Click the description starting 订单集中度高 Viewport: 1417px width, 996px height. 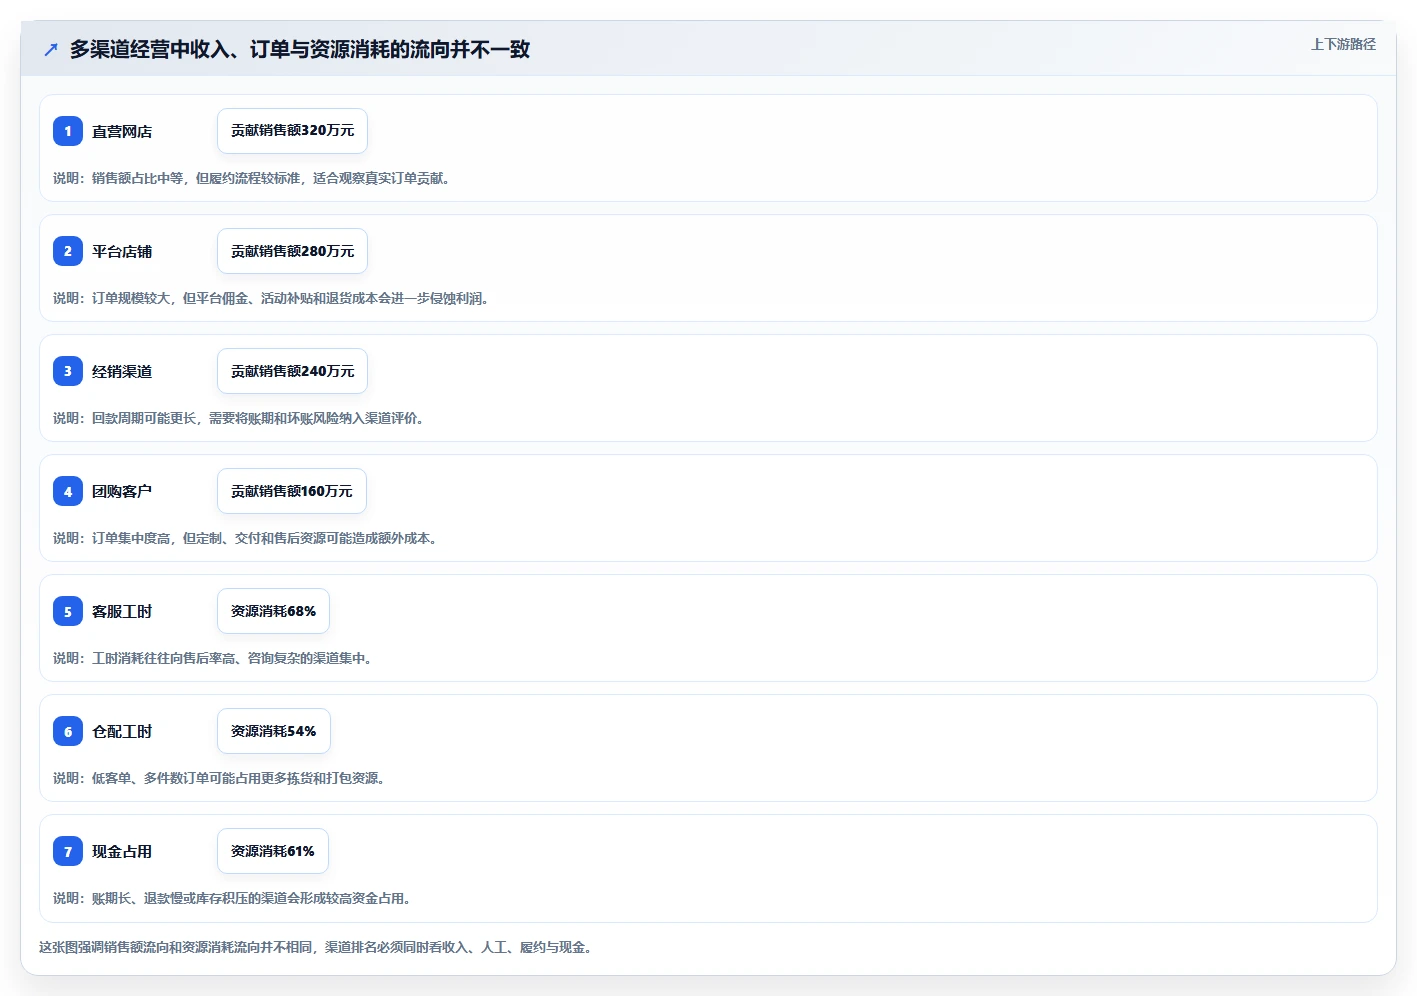tap(247, 538)
